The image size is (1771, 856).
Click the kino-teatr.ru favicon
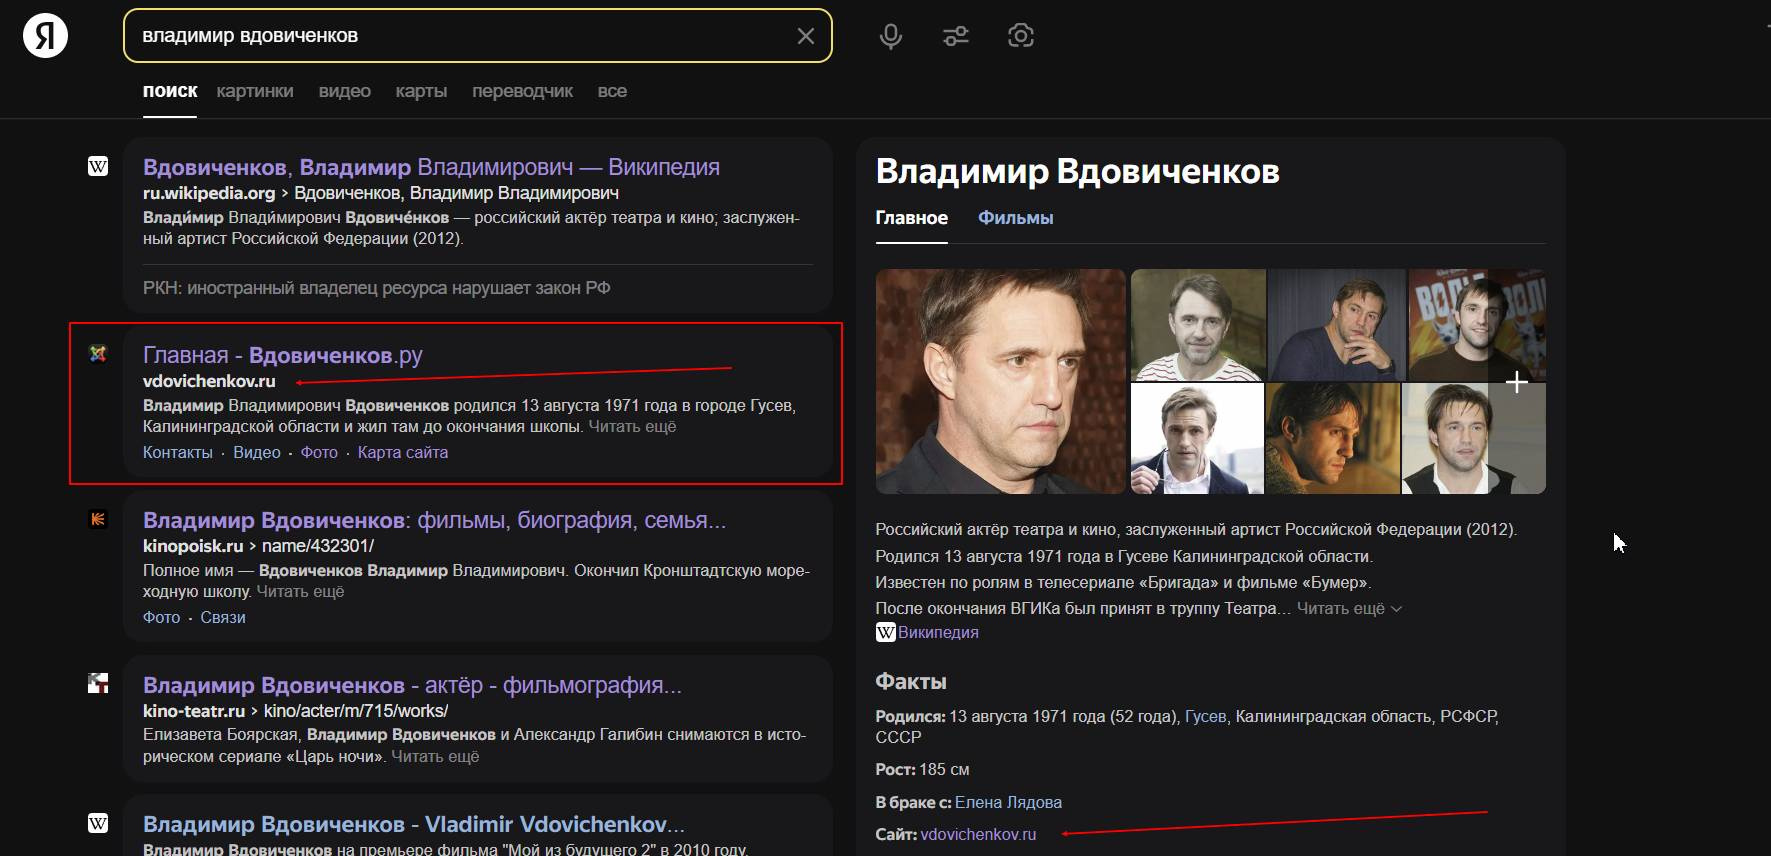(x=98, y=684)
